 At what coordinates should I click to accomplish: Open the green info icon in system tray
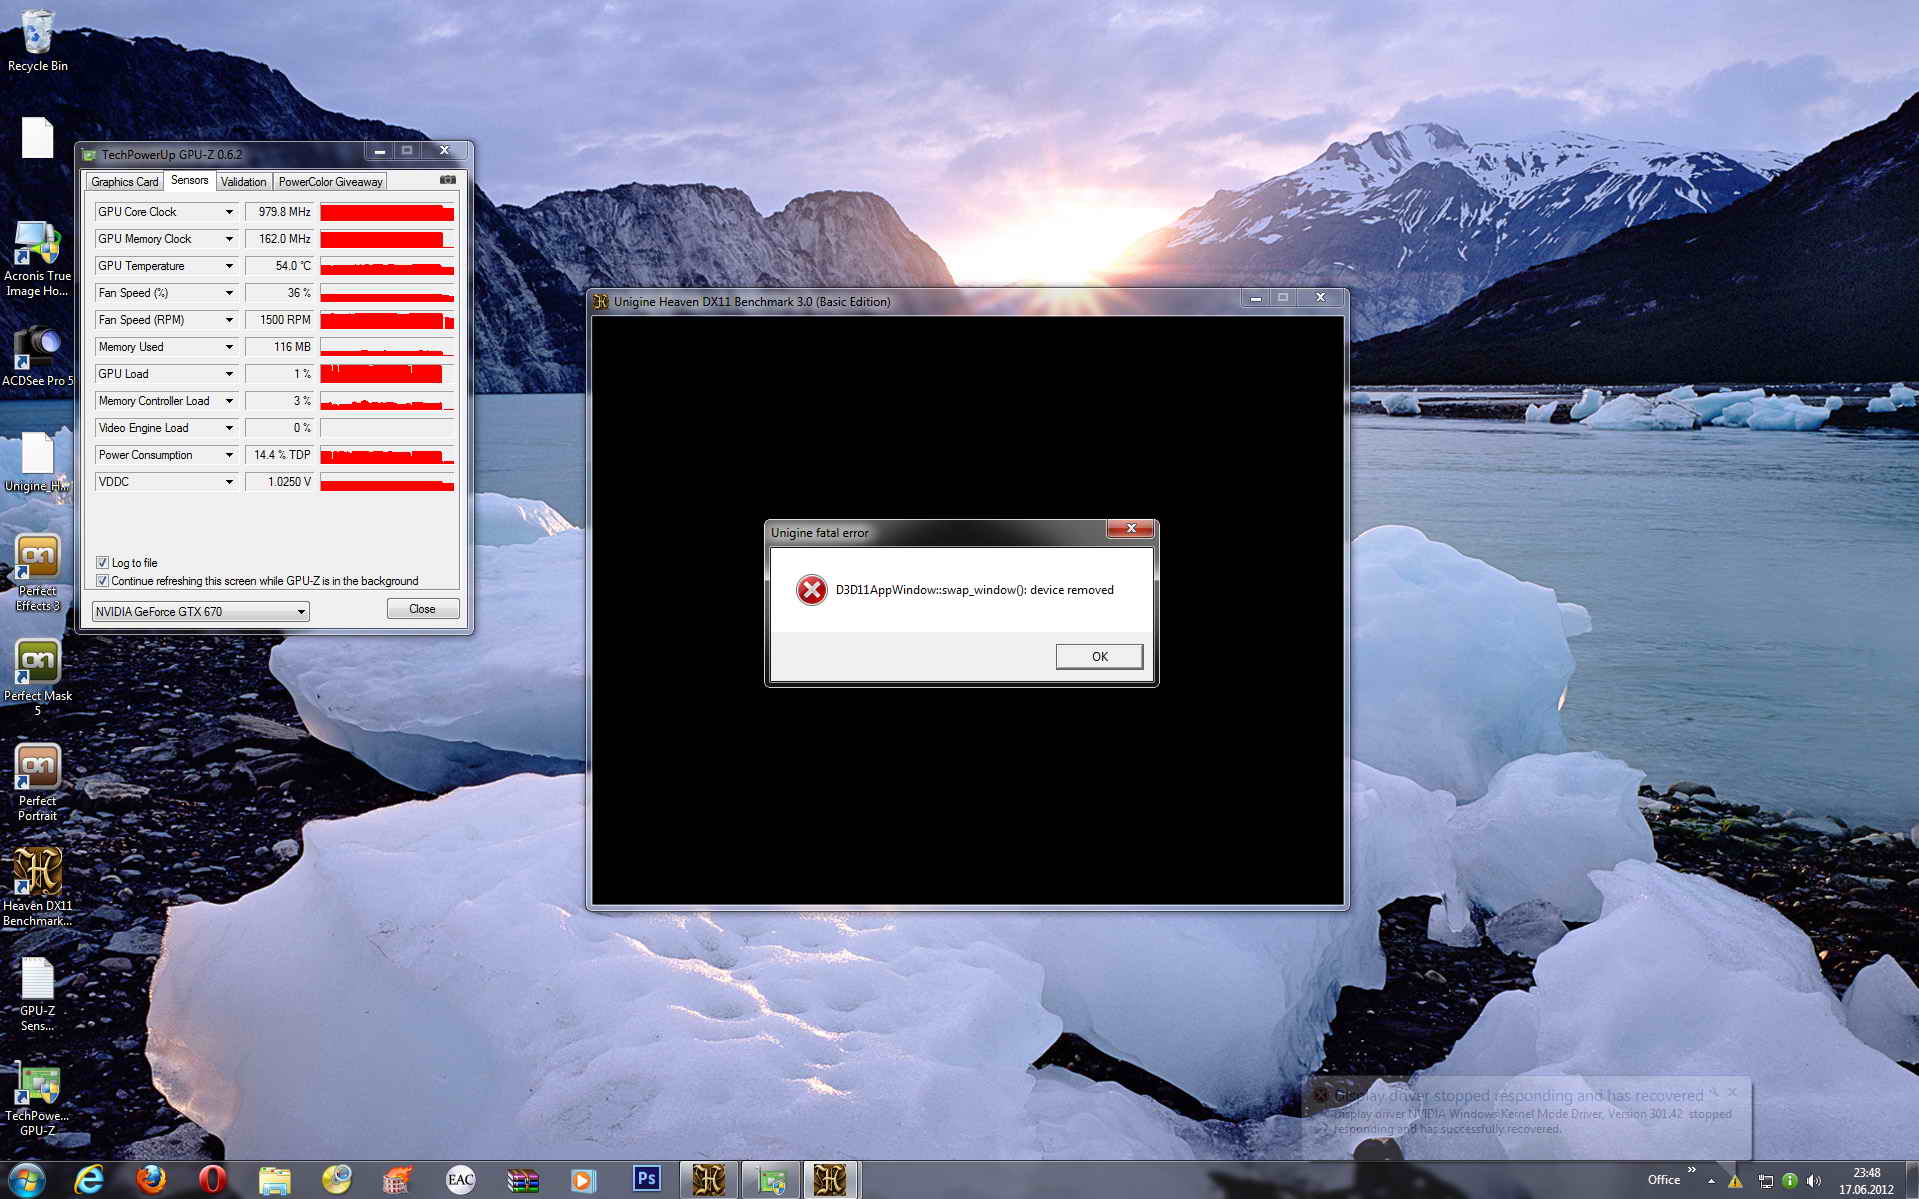pos(1790,1181)
